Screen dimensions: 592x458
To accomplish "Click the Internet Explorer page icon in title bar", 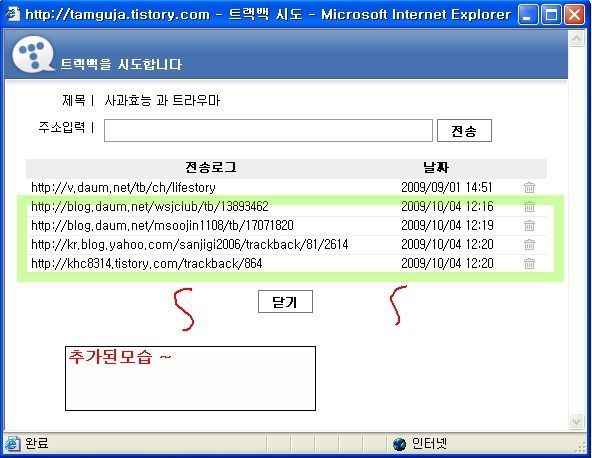I will tap(13, 14).
